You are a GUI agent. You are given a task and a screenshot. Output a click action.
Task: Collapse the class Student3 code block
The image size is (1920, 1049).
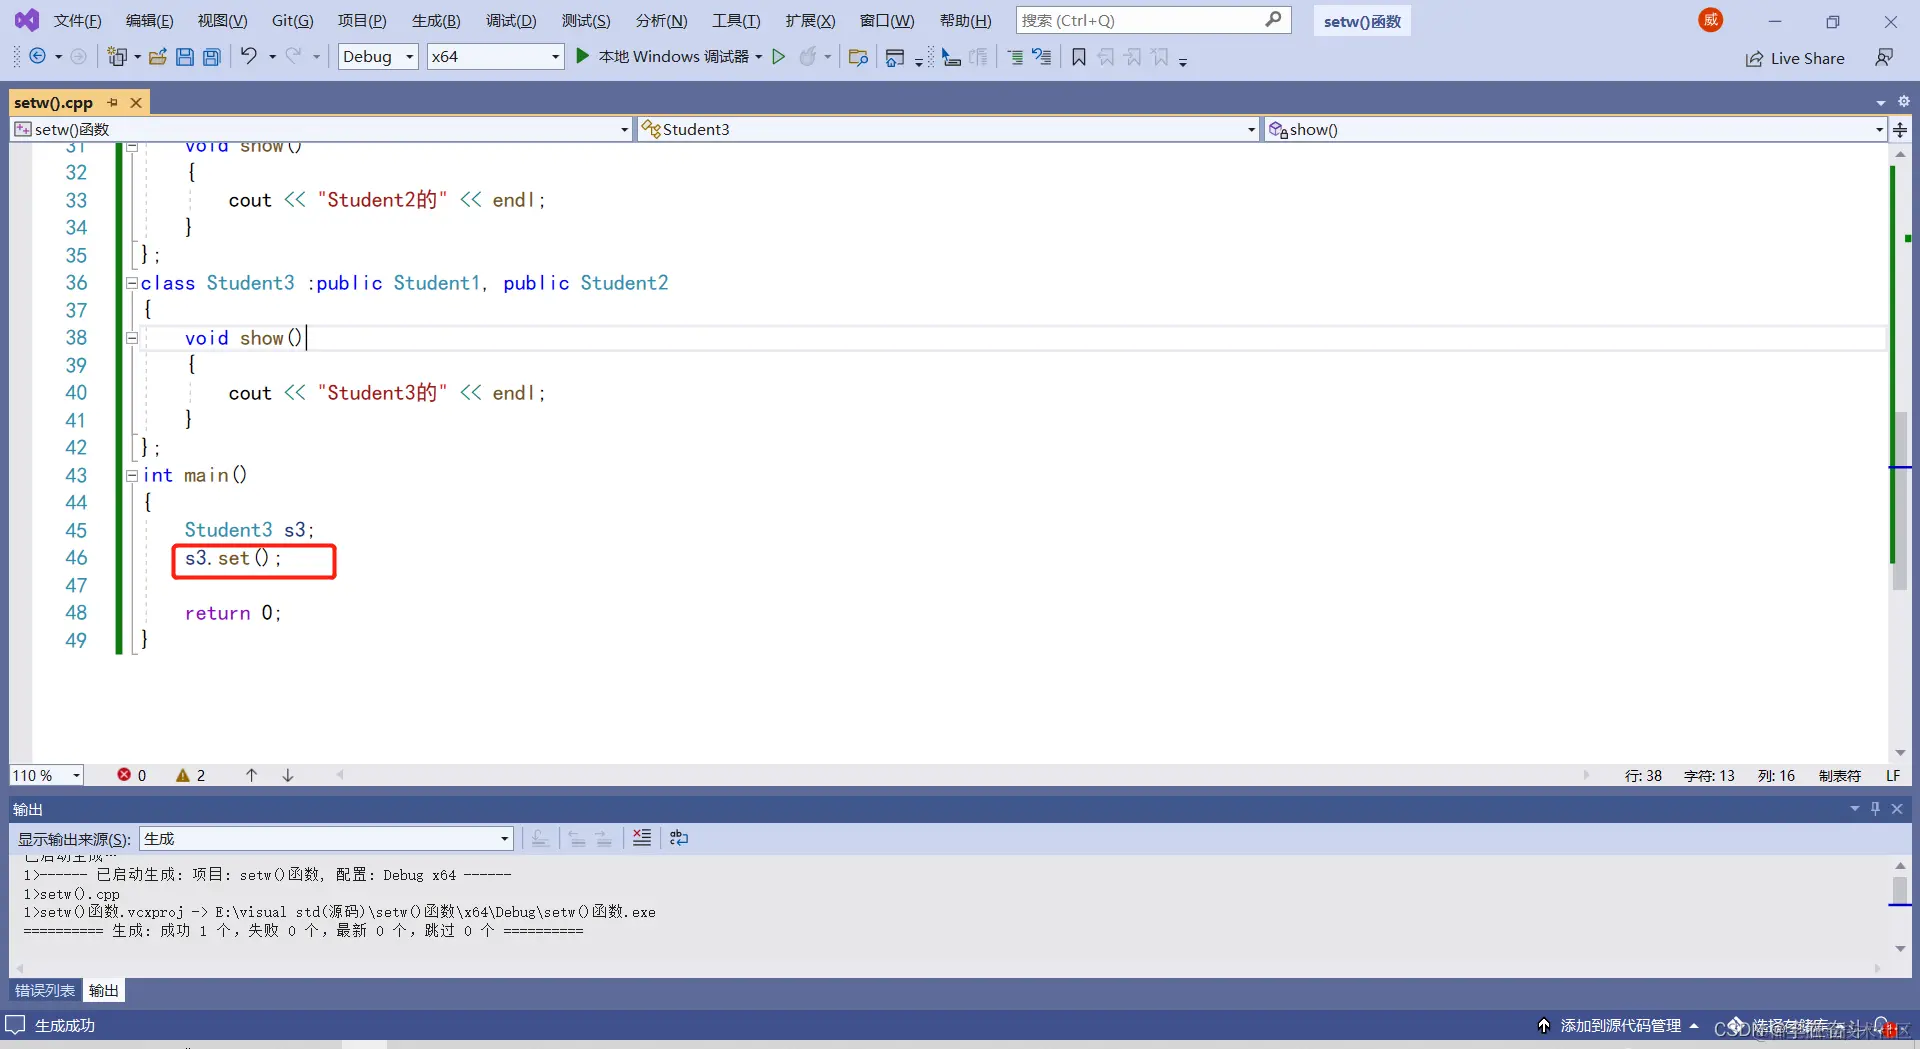(131, 283)
